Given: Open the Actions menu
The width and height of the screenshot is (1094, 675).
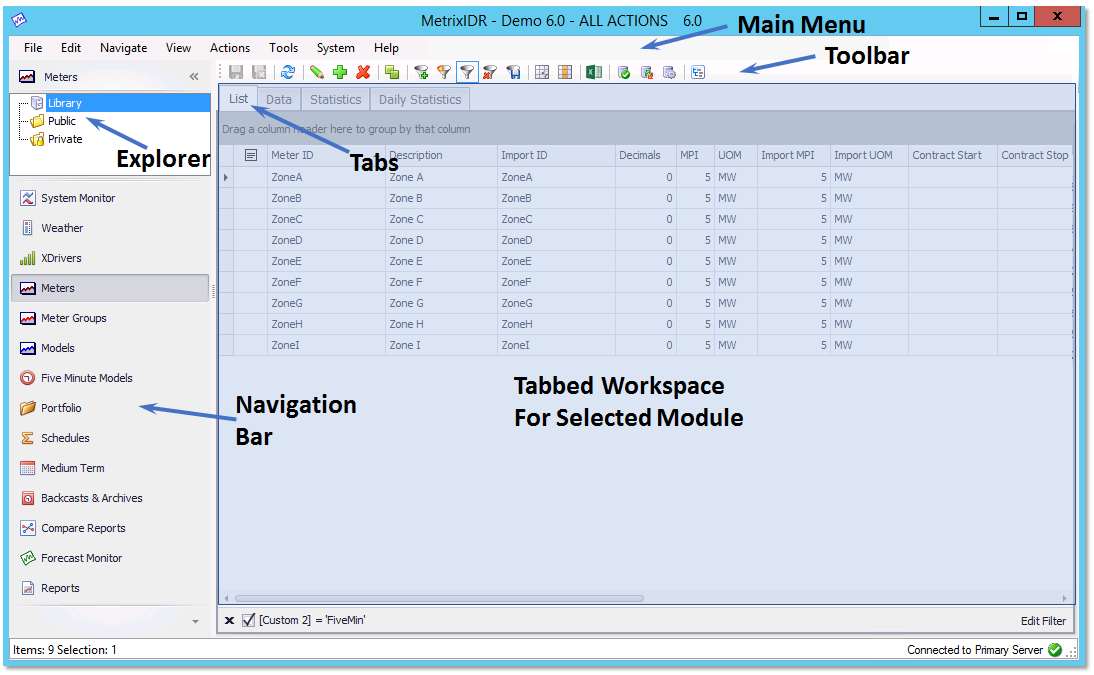Looking at the screenshot, I should pos(230,48).
